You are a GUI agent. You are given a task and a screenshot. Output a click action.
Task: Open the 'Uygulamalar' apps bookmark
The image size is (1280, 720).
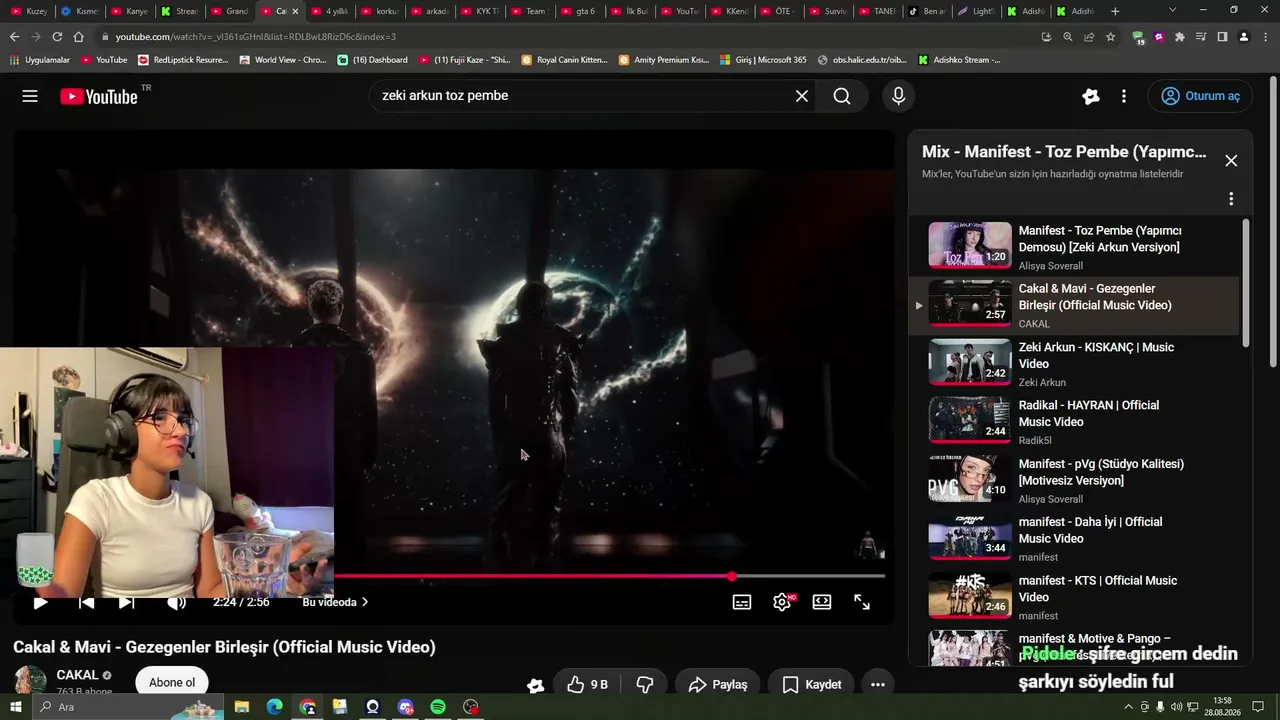click(x=40, y=60)
